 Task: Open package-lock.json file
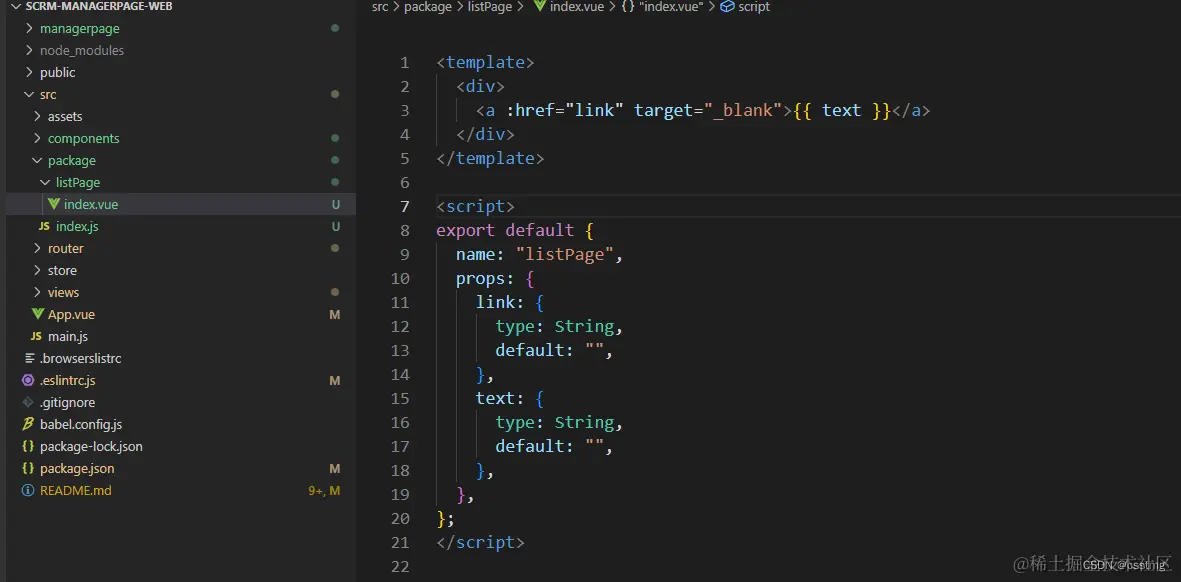pos(181,446)
